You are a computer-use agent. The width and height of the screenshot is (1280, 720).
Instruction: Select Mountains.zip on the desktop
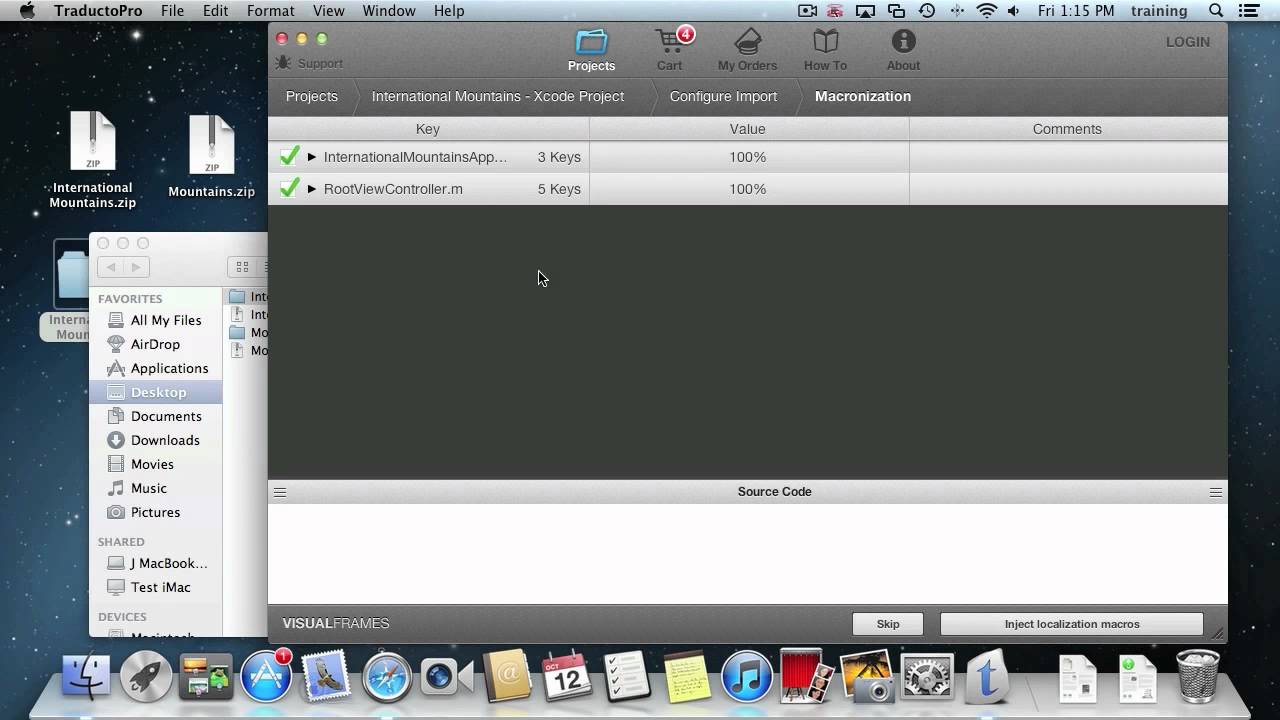click(x=212, y=156)
